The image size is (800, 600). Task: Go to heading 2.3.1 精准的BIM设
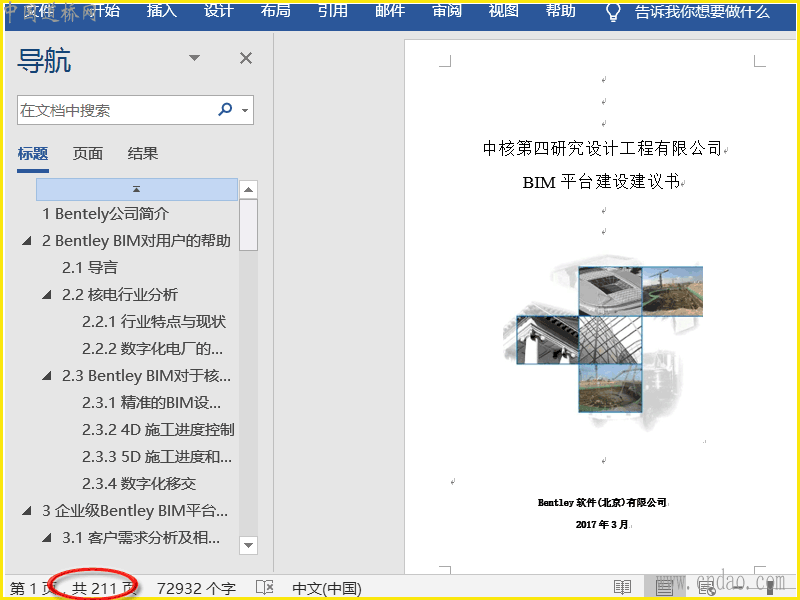[151, 403]
